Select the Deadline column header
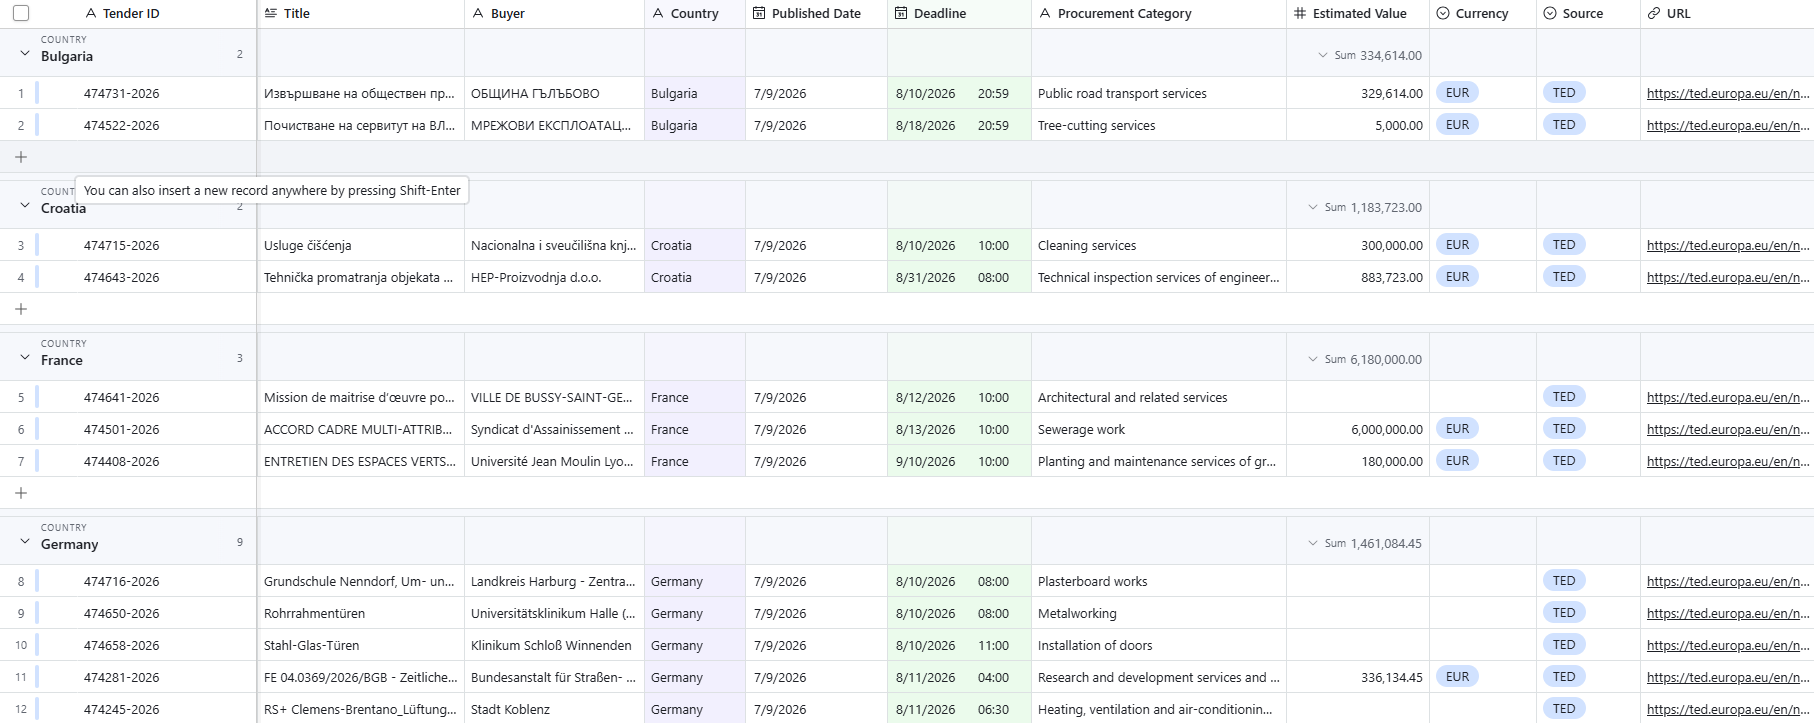The height and width of the screenshot is (723, 1814). pyautogui.click(x=959, y=14)
